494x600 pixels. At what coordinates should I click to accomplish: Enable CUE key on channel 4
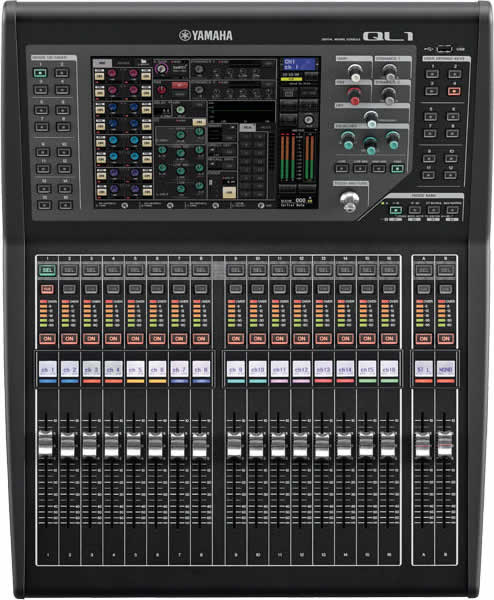pos(113,289)
